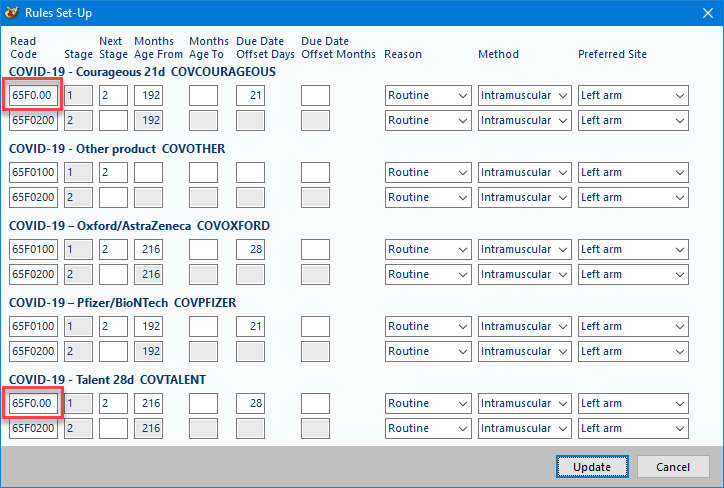Edit Due Date Offset Days 28 for COVTALENT

[x=250, y=404]
